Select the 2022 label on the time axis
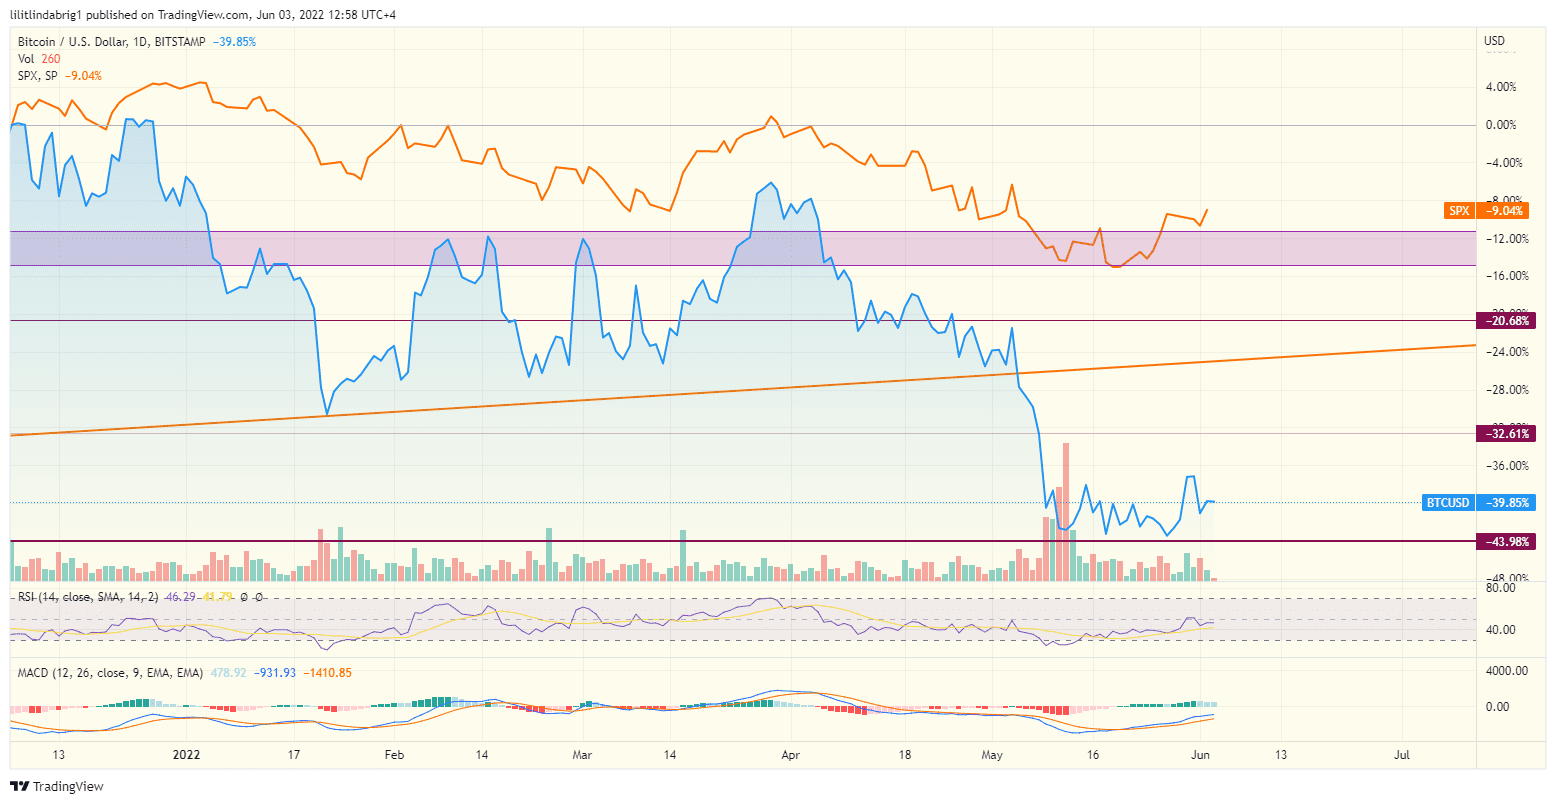 pyautogui.click(x=187, y=755)
